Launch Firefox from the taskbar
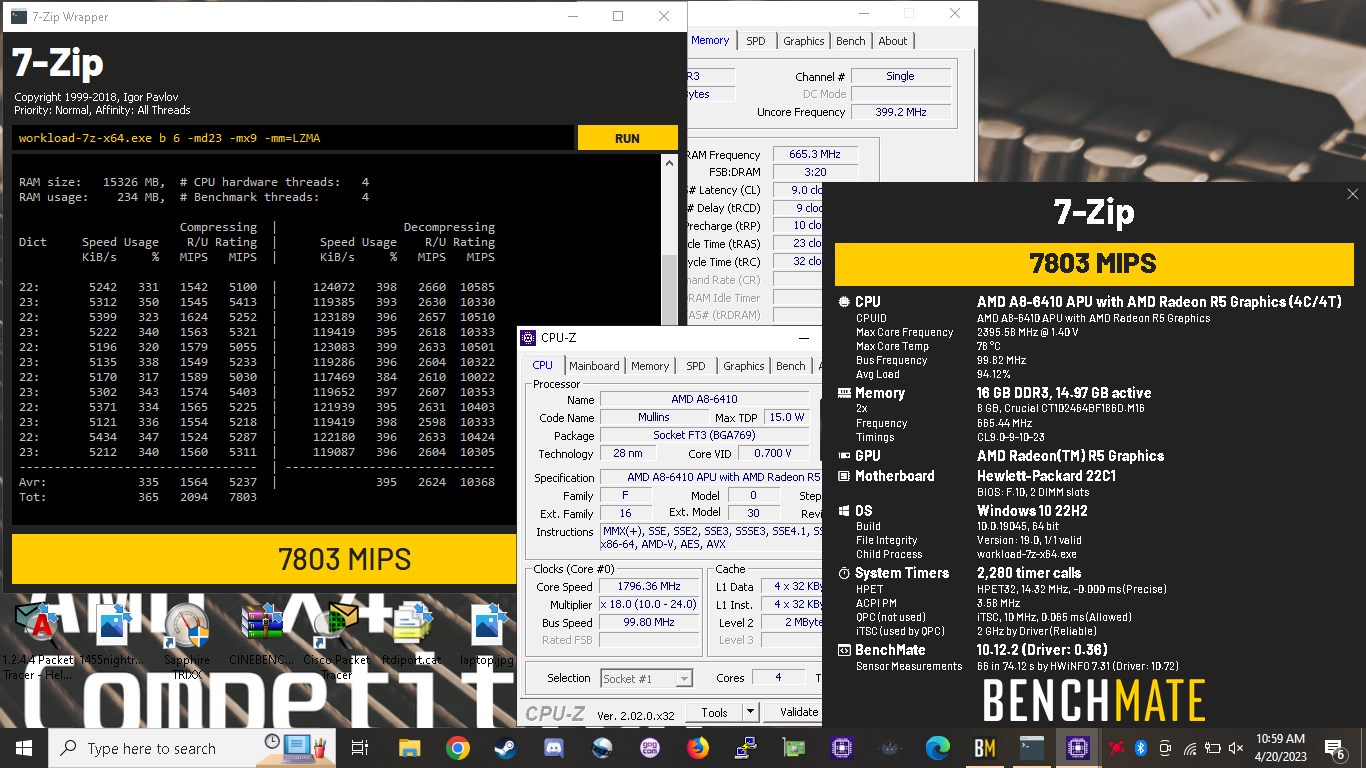Screen dimensions: 1366x768 [x=698, y=748]
